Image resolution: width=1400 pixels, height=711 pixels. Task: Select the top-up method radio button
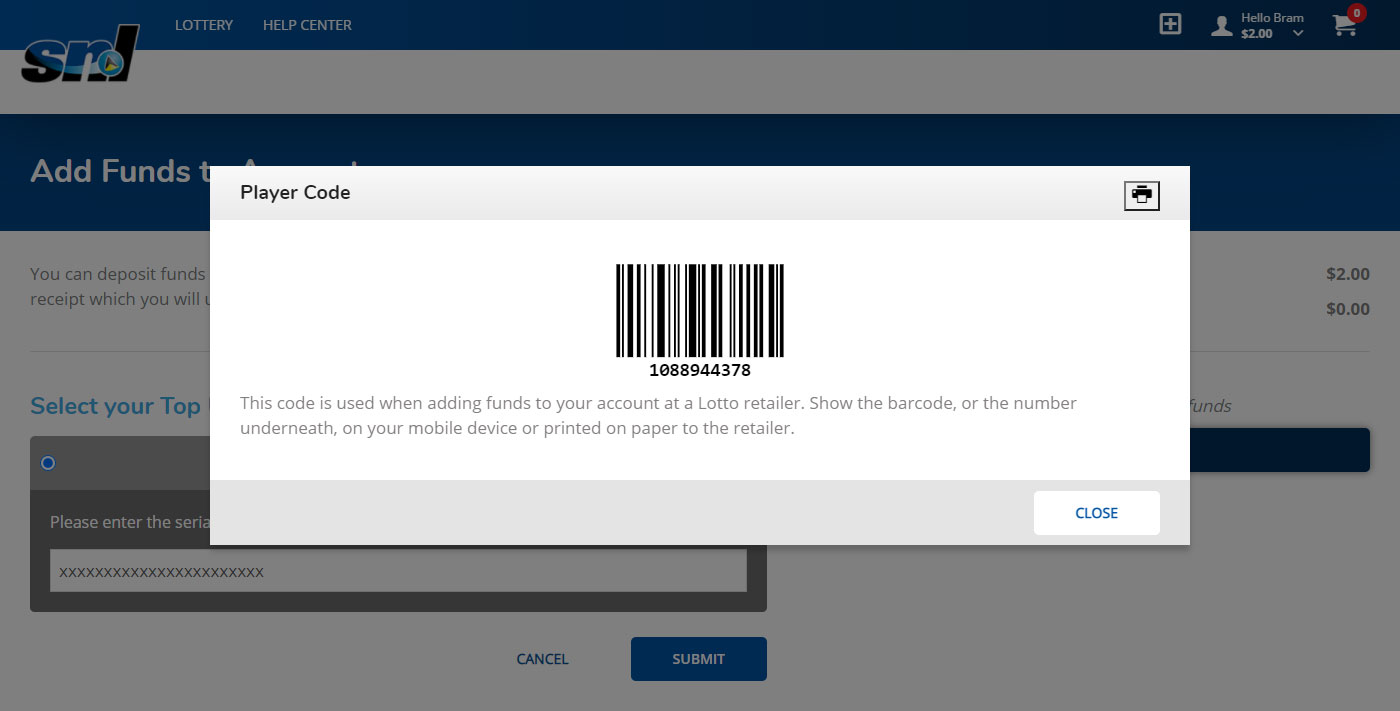(48, 463)
